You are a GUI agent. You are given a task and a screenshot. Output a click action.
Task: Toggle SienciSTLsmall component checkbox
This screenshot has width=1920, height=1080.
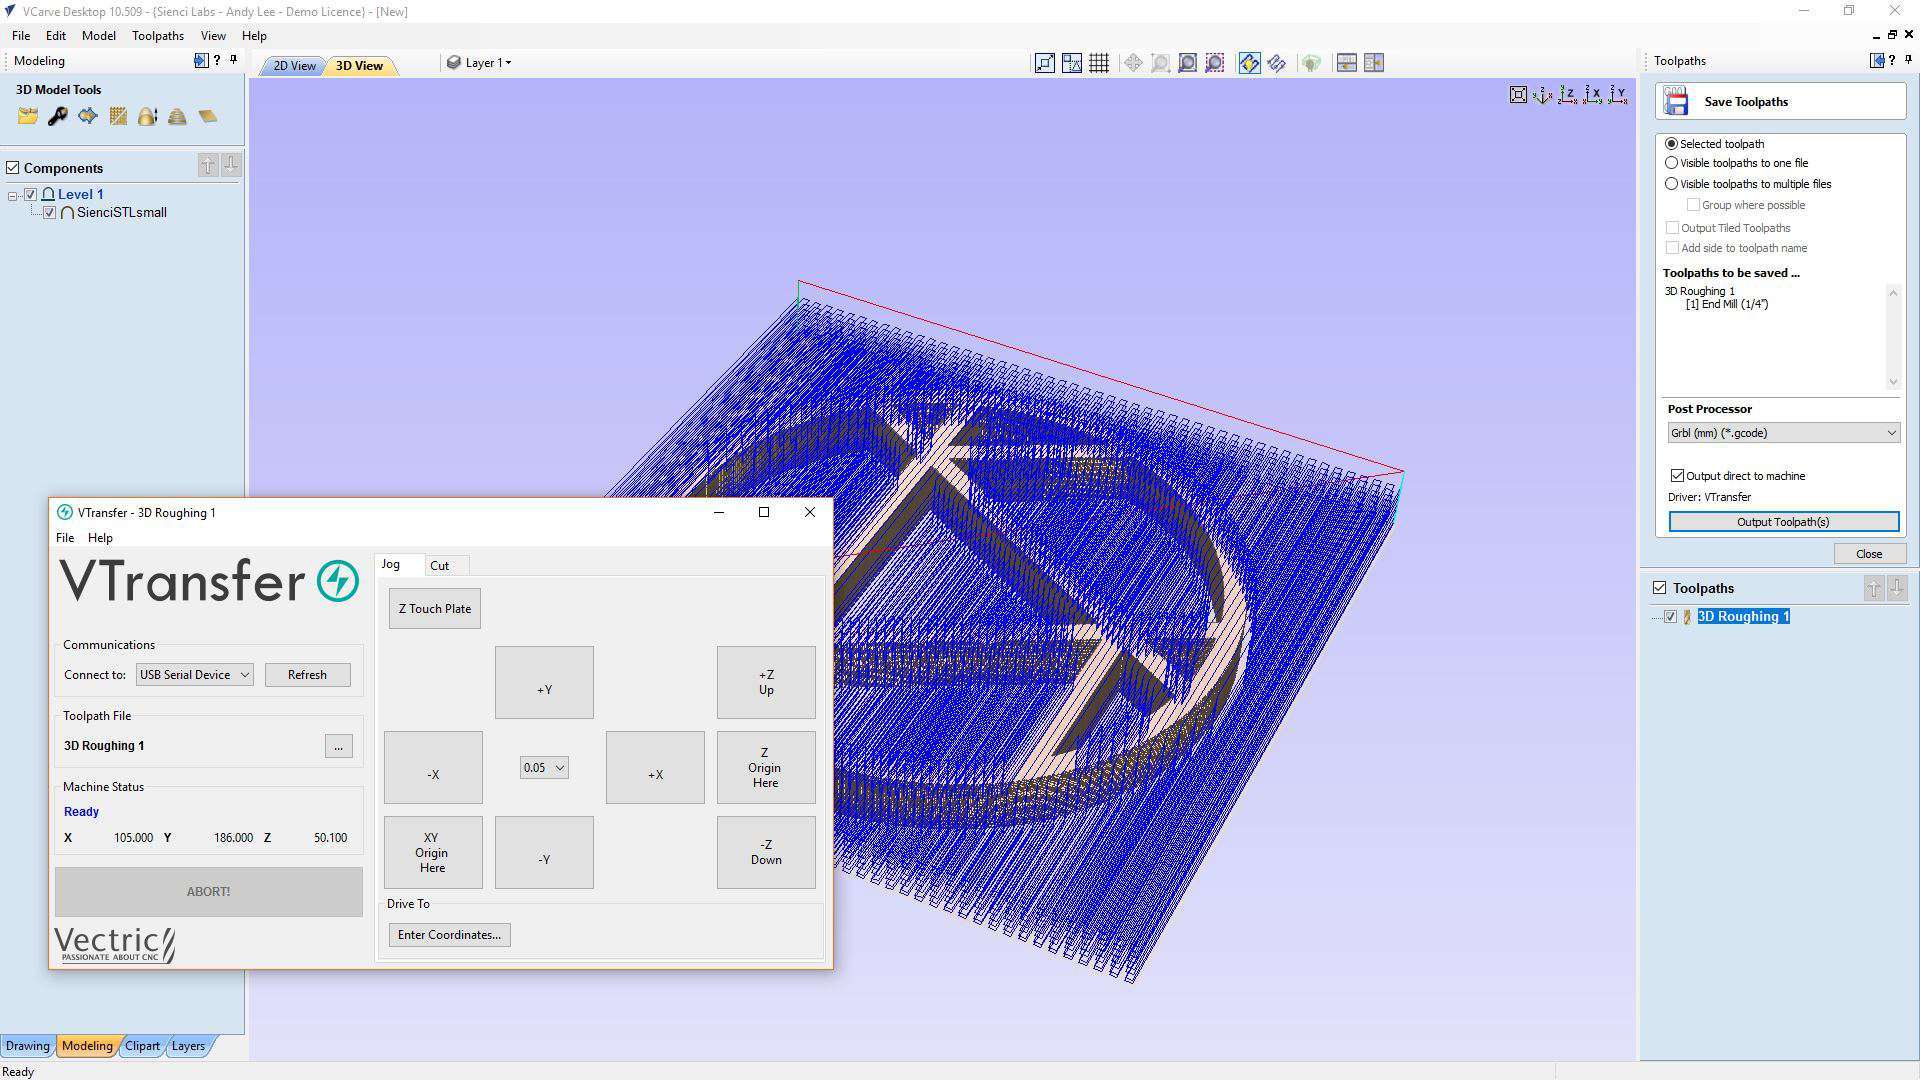pyautogui.click(x=50, y=213)
